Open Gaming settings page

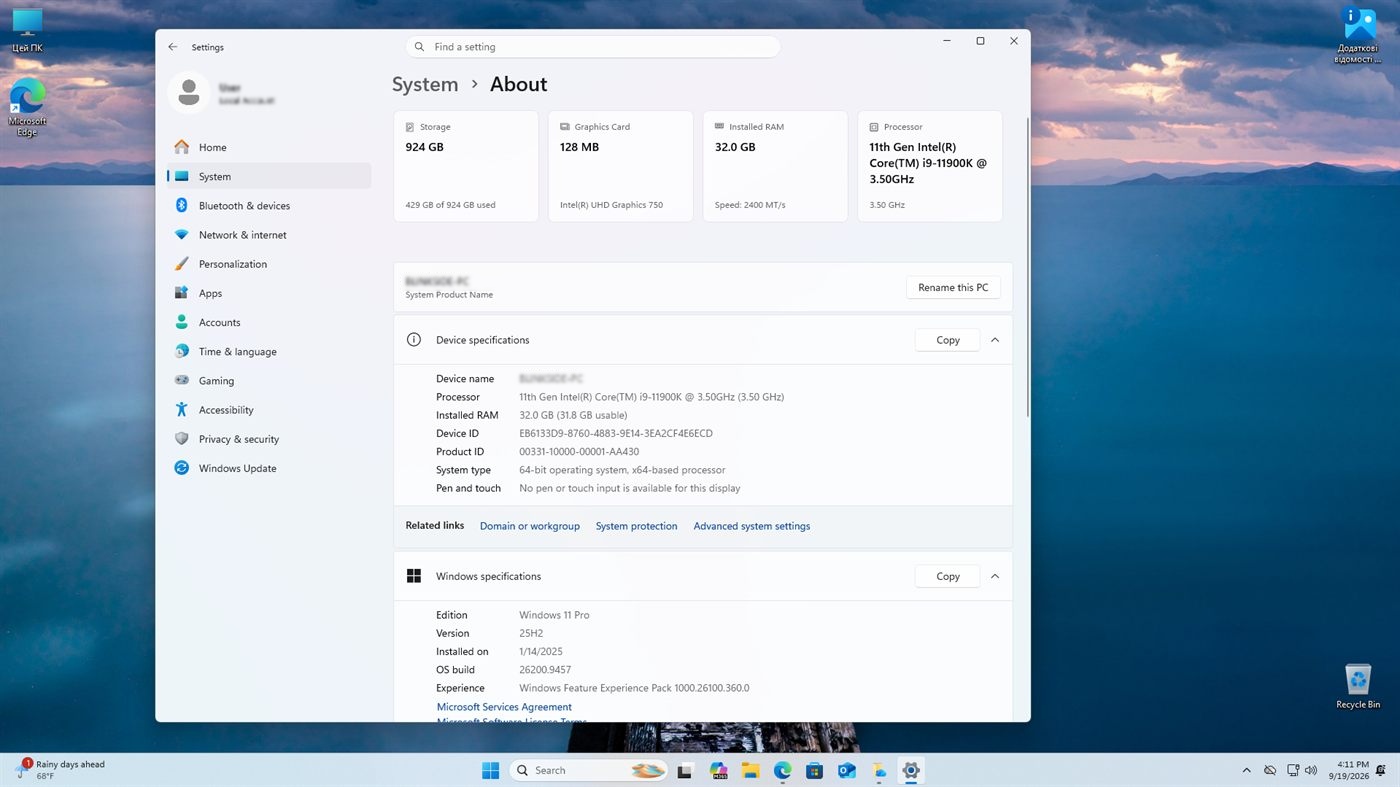point(269,380)
